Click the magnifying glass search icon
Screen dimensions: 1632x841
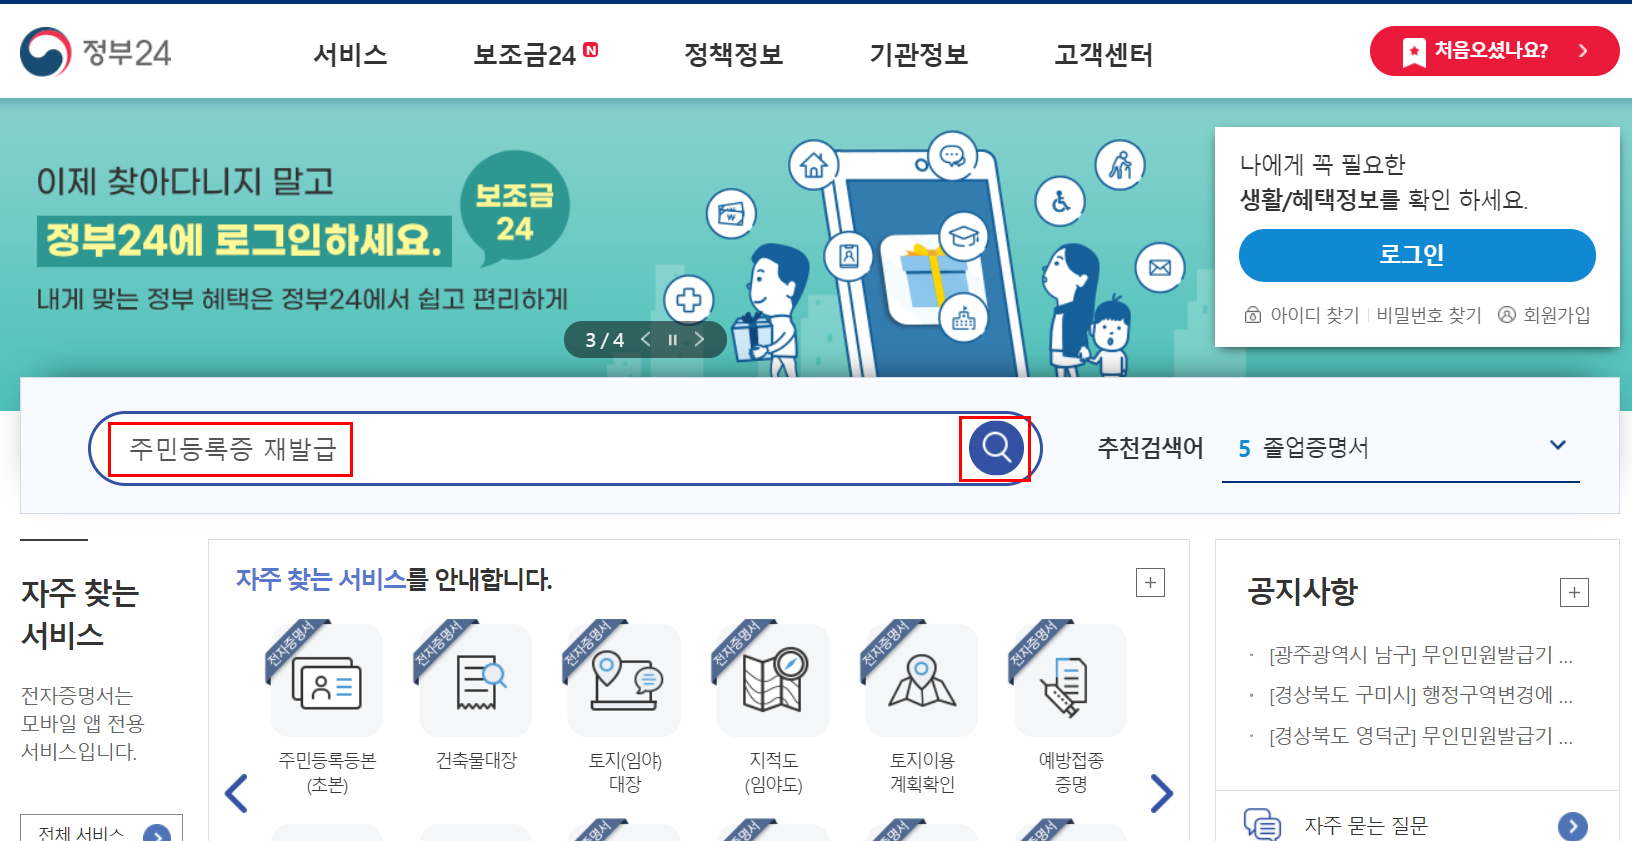[996, 447]
